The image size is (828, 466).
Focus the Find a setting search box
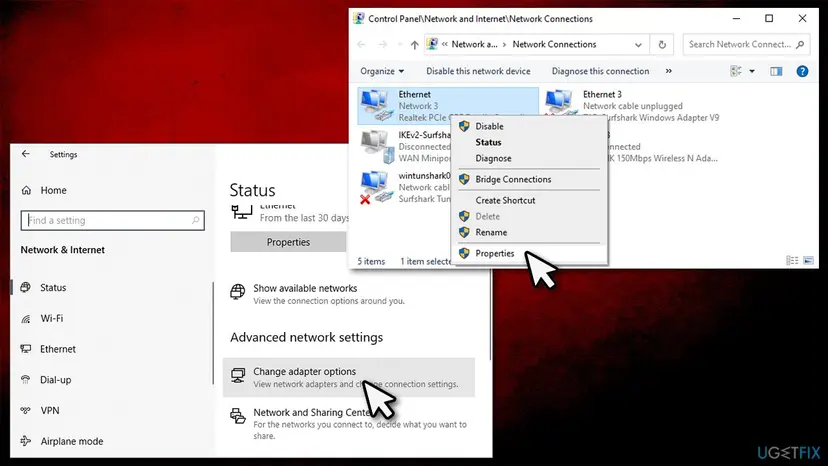click(112, 220)
